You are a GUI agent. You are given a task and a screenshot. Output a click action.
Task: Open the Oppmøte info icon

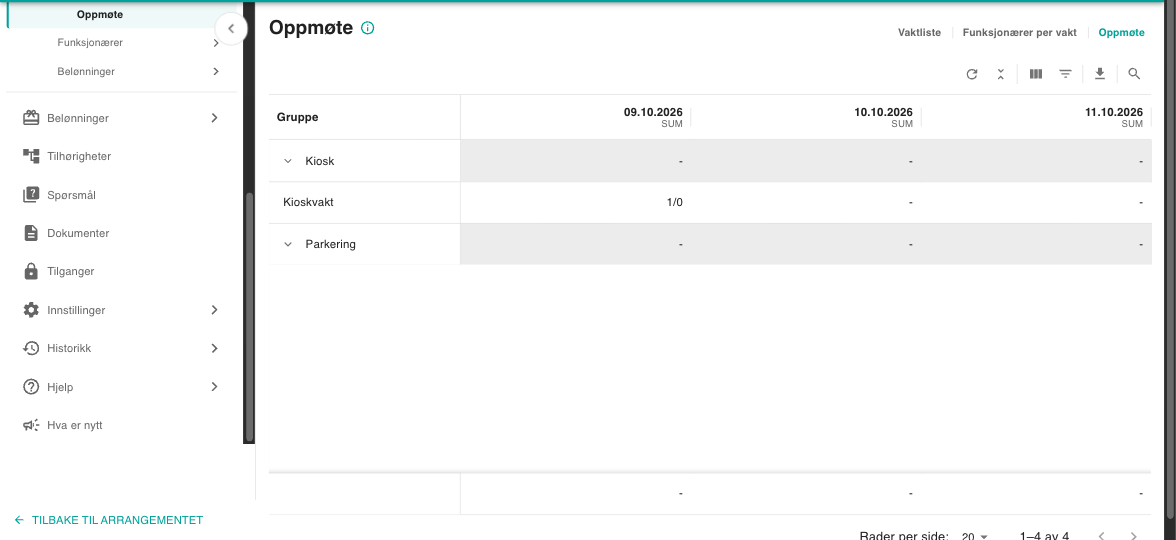pyautogui.click(x=368, y=28)
